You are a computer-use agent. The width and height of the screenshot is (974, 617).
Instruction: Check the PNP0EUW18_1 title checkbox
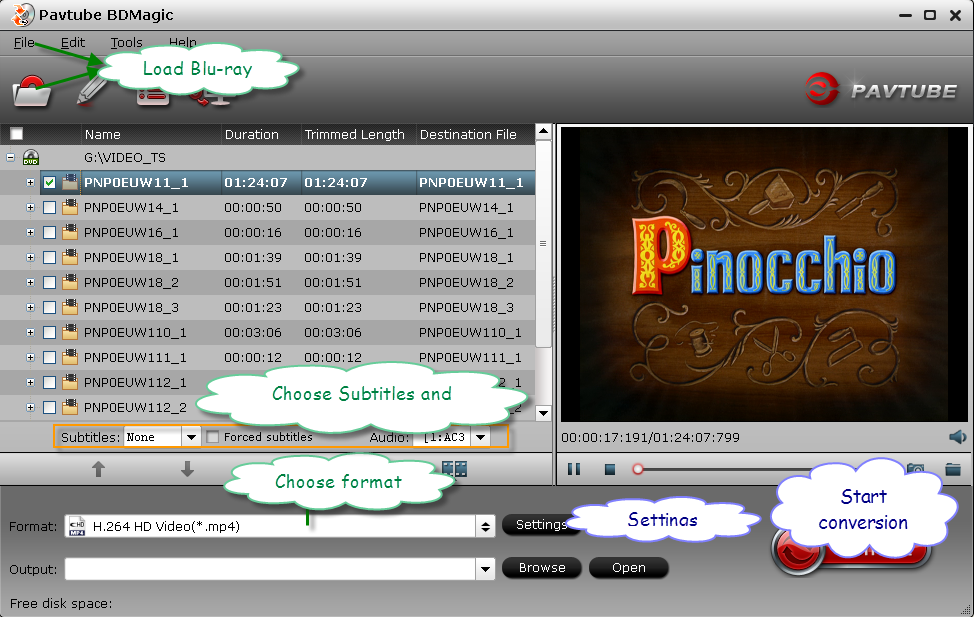pos(50,257)
